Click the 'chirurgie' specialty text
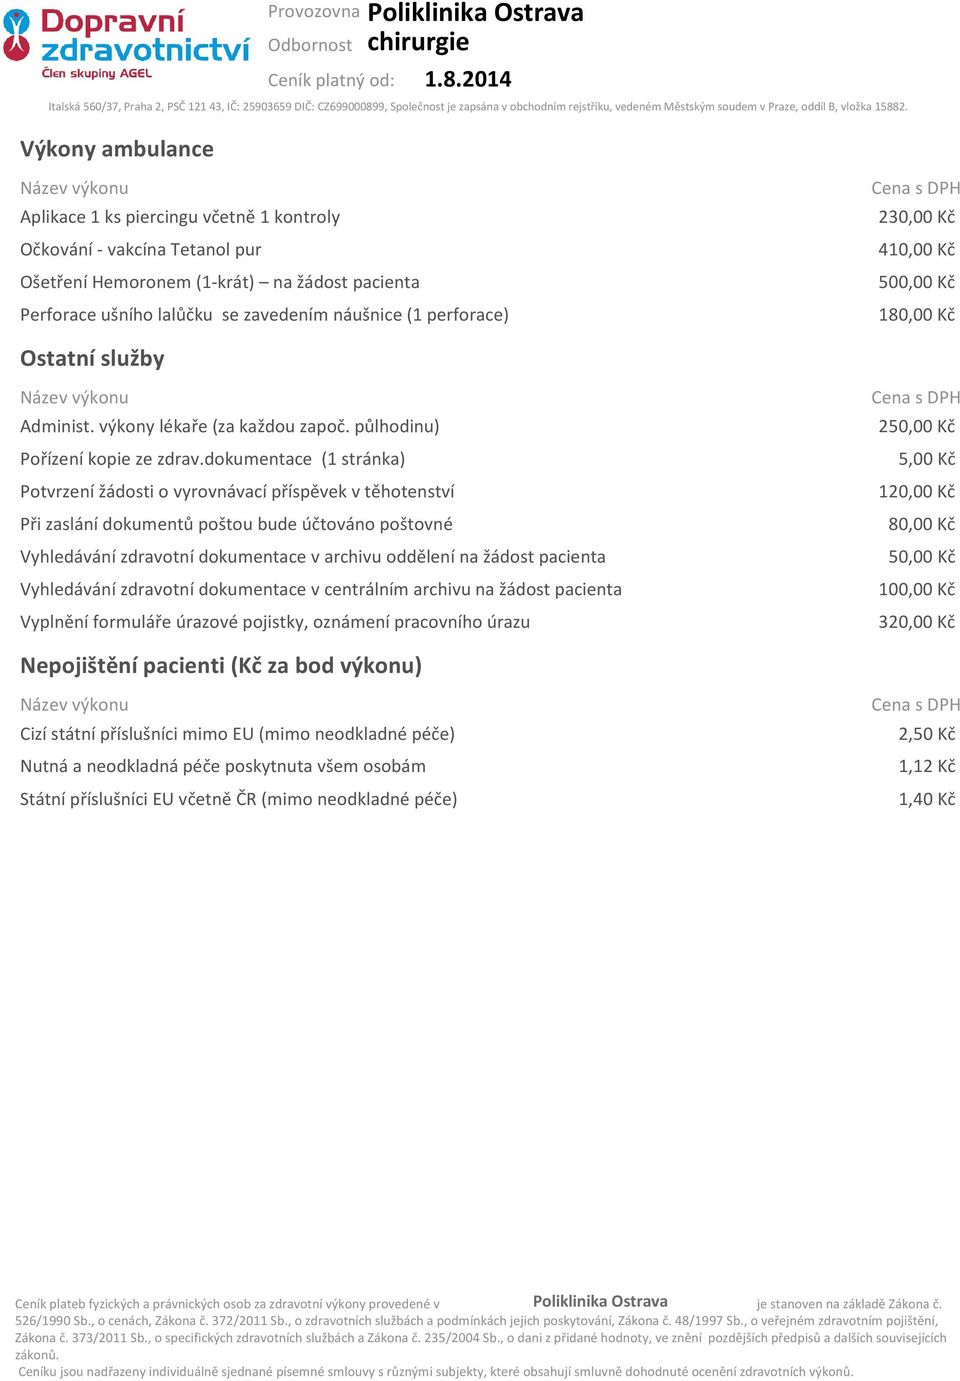The image size is (960, 1381). click(x=418, y=42)
